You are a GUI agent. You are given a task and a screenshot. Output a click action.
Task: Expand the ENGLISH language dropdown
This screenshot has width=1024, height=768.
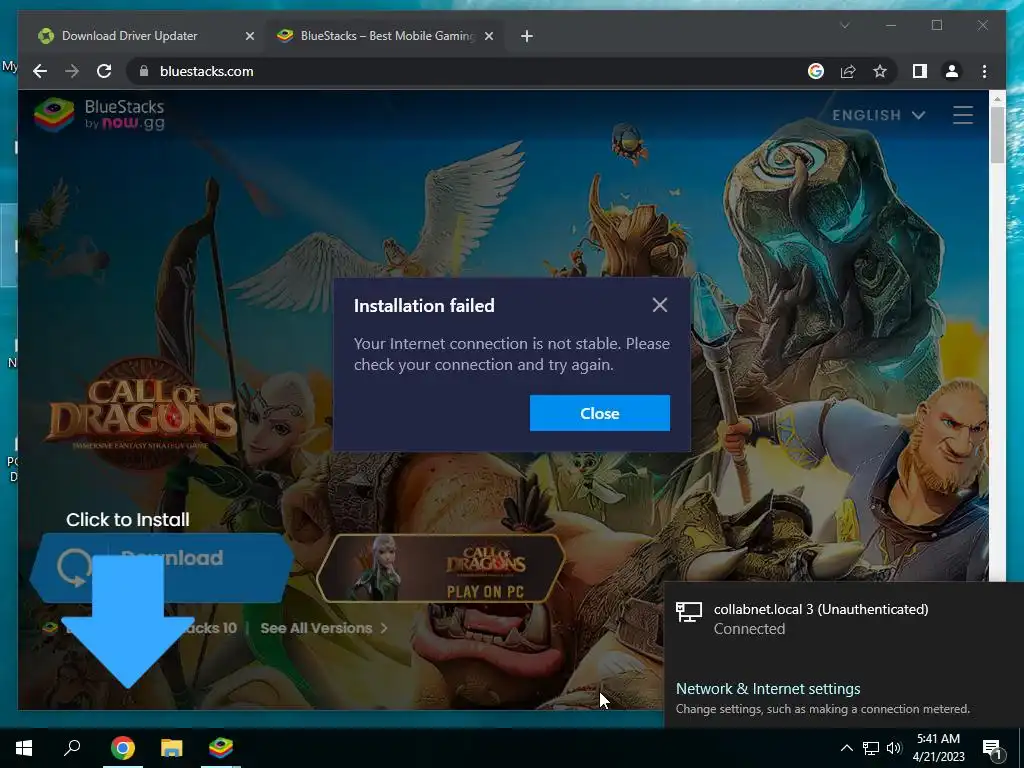point(878,115)
